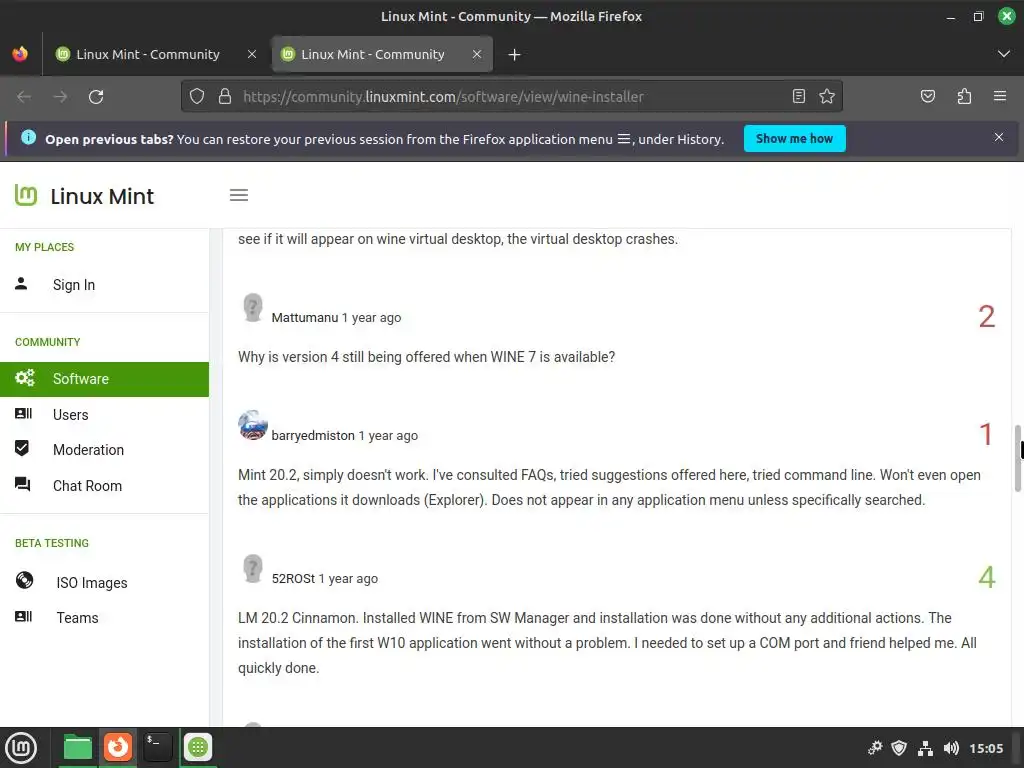Screen dimensions: 1024x768
Task: Dismiss the restore session notification bar
Action: point(999,137)
